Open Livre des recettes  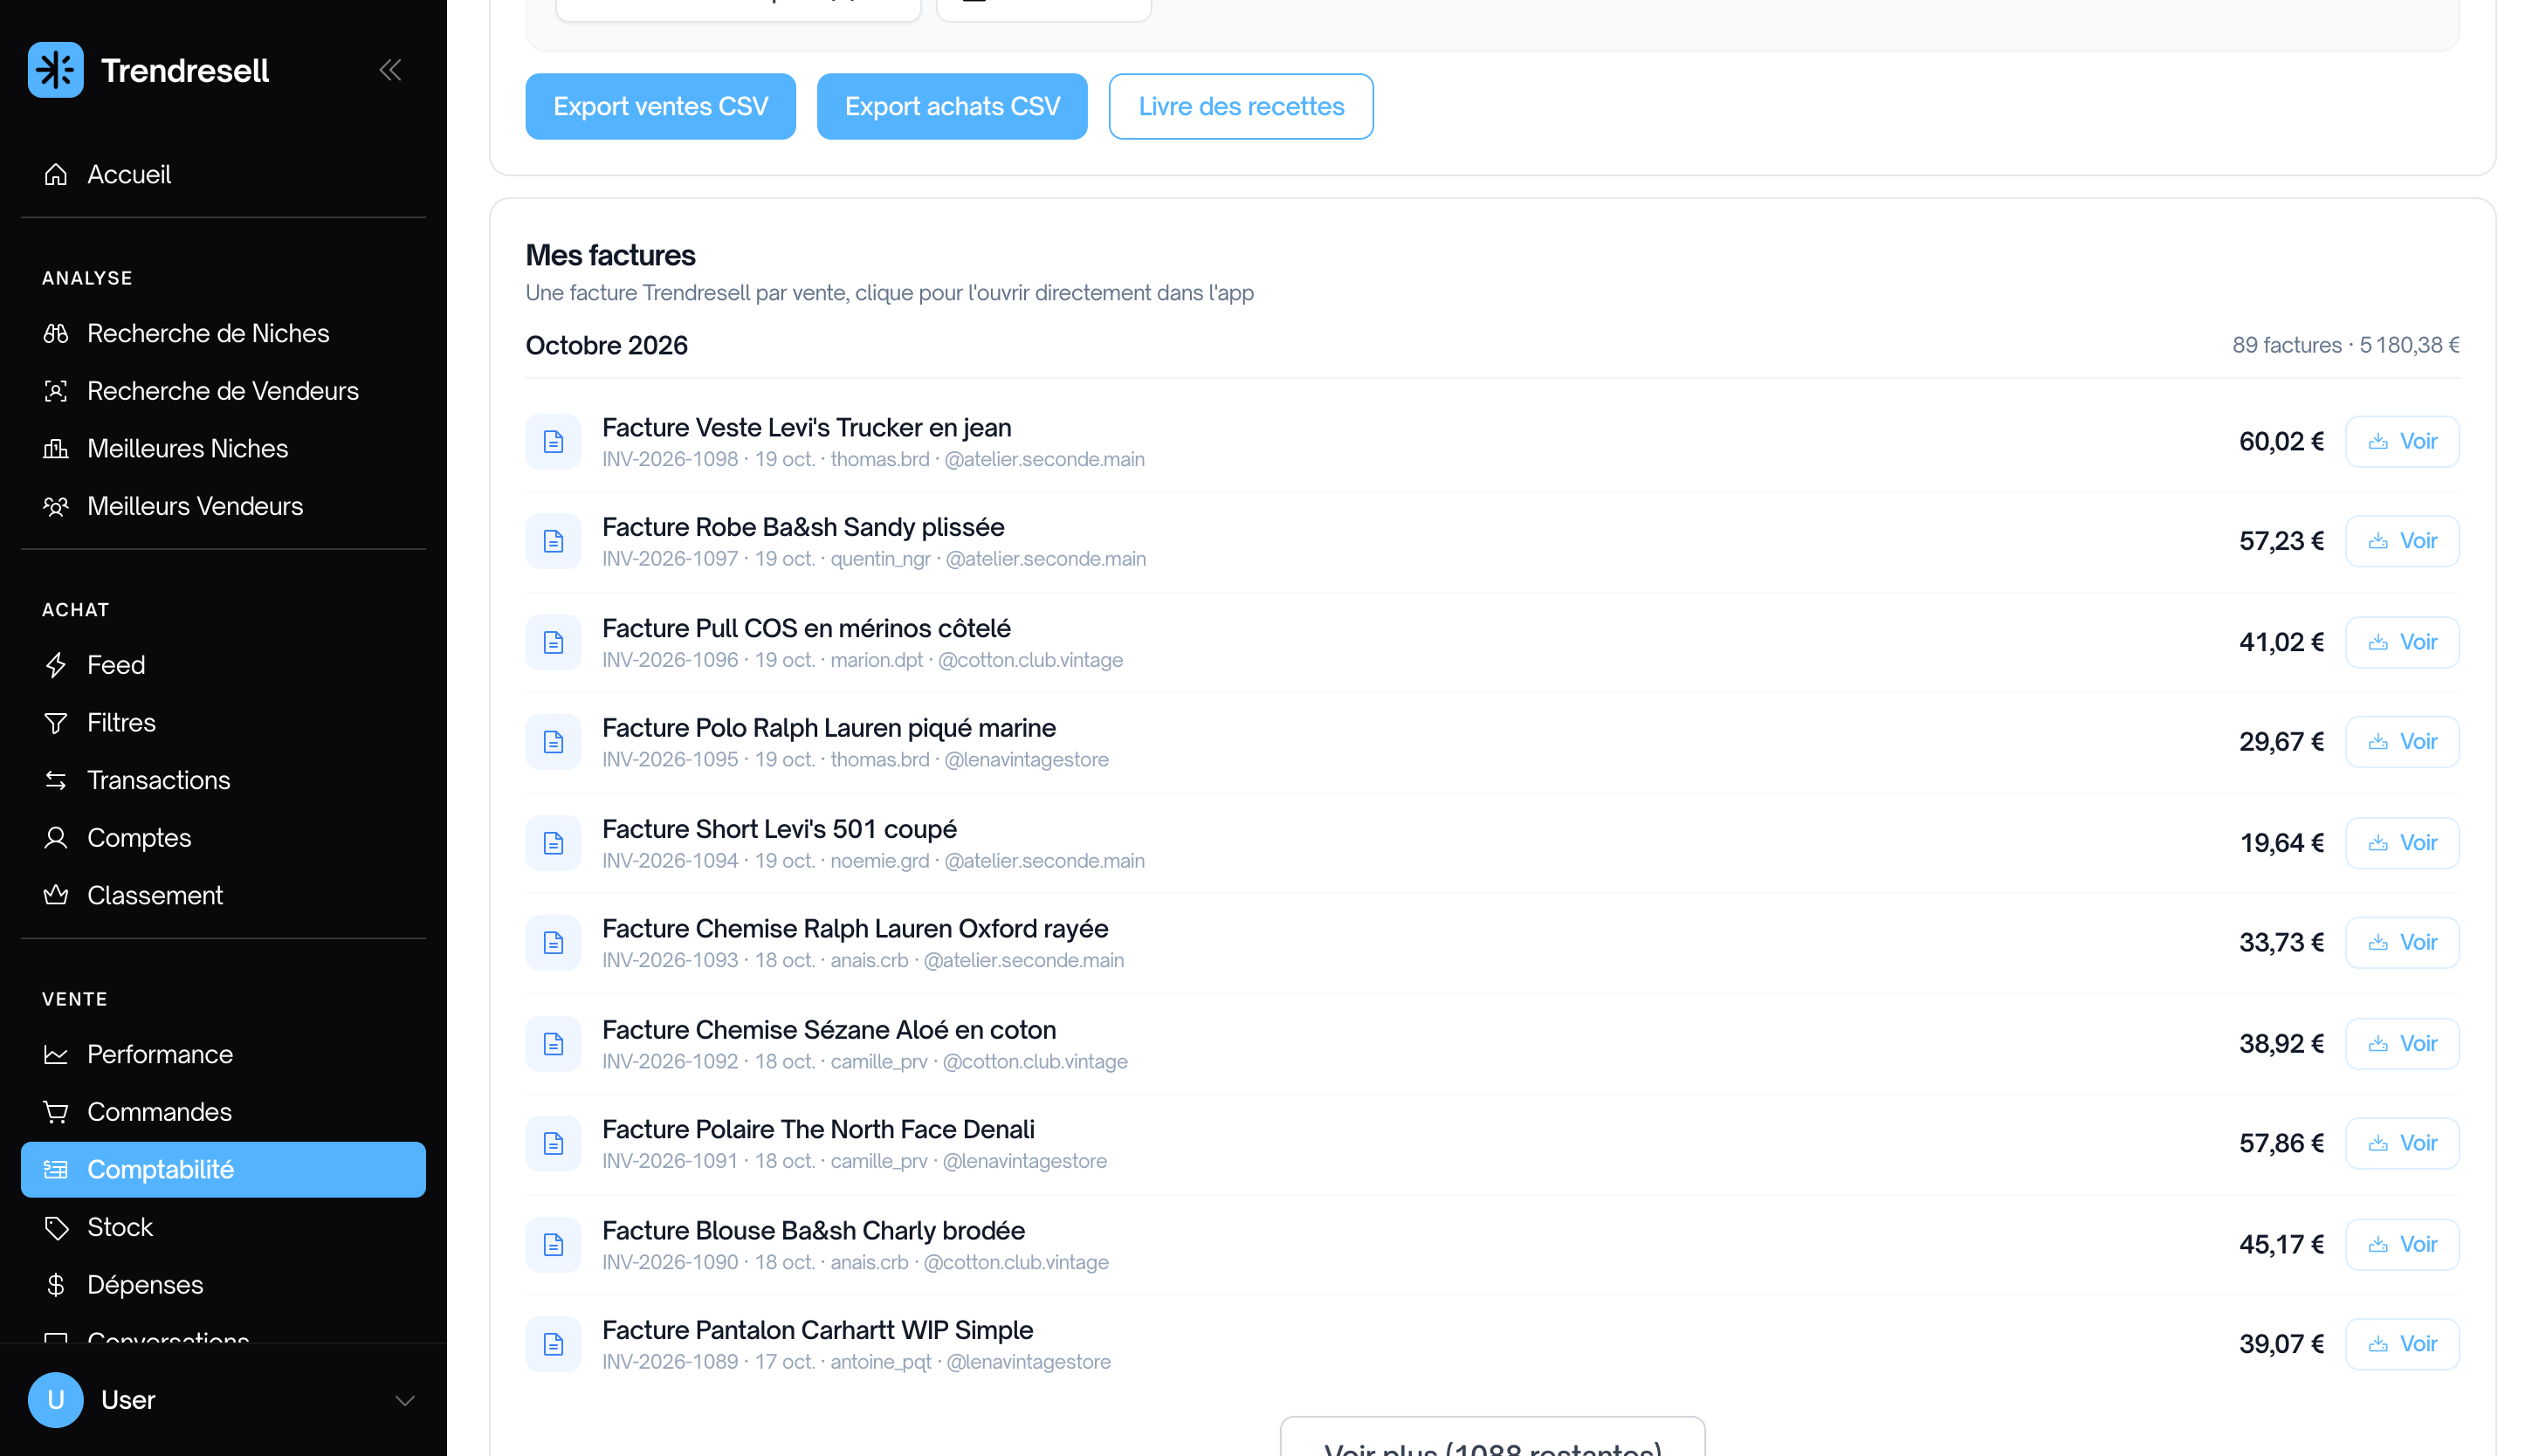click(1241, 106)
